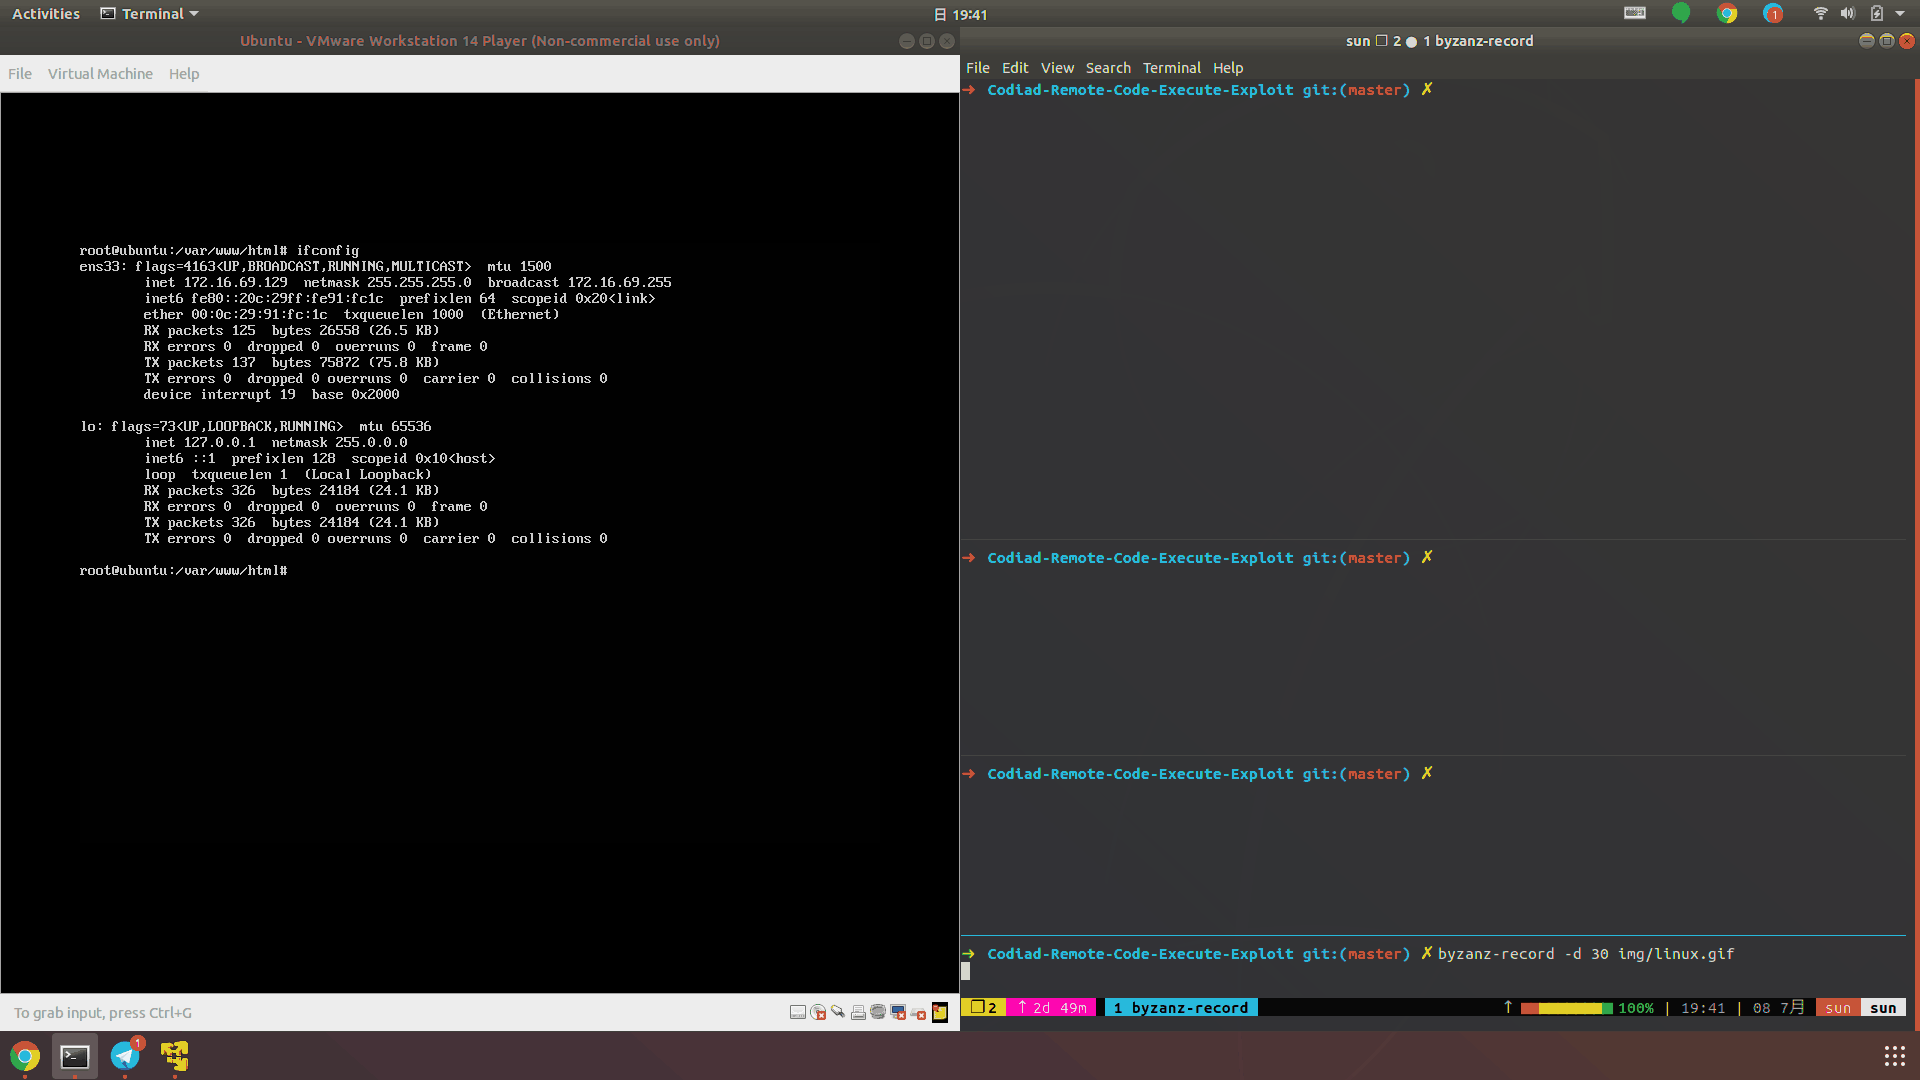
Task: Open the VMware Player dock icon
Action: [175, 1056]
